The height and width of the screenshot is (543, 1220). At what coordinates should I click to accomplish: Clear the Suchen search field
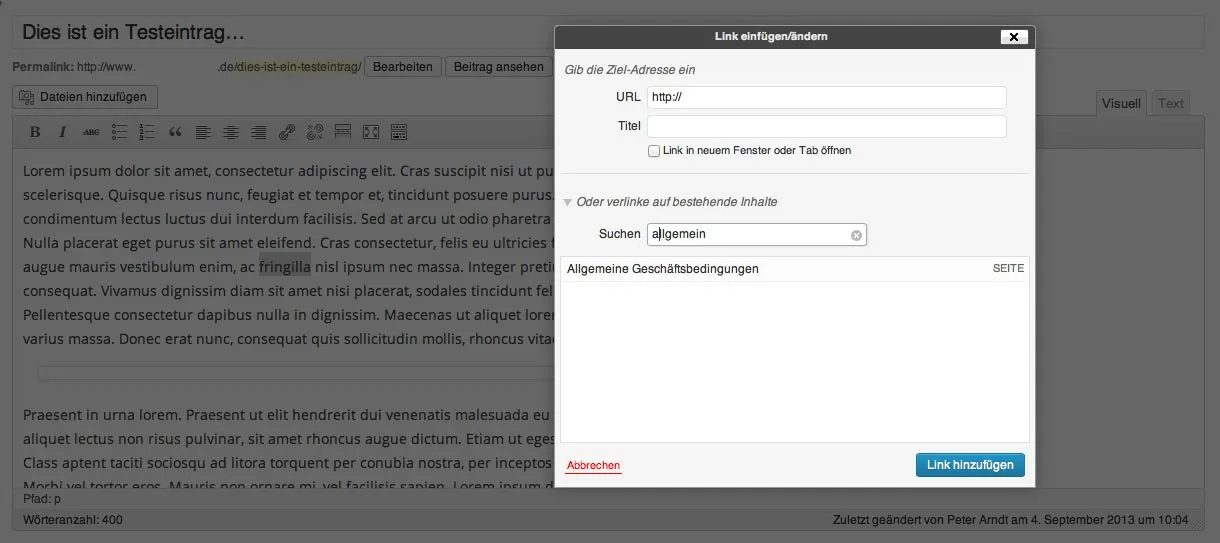point(856,235)
